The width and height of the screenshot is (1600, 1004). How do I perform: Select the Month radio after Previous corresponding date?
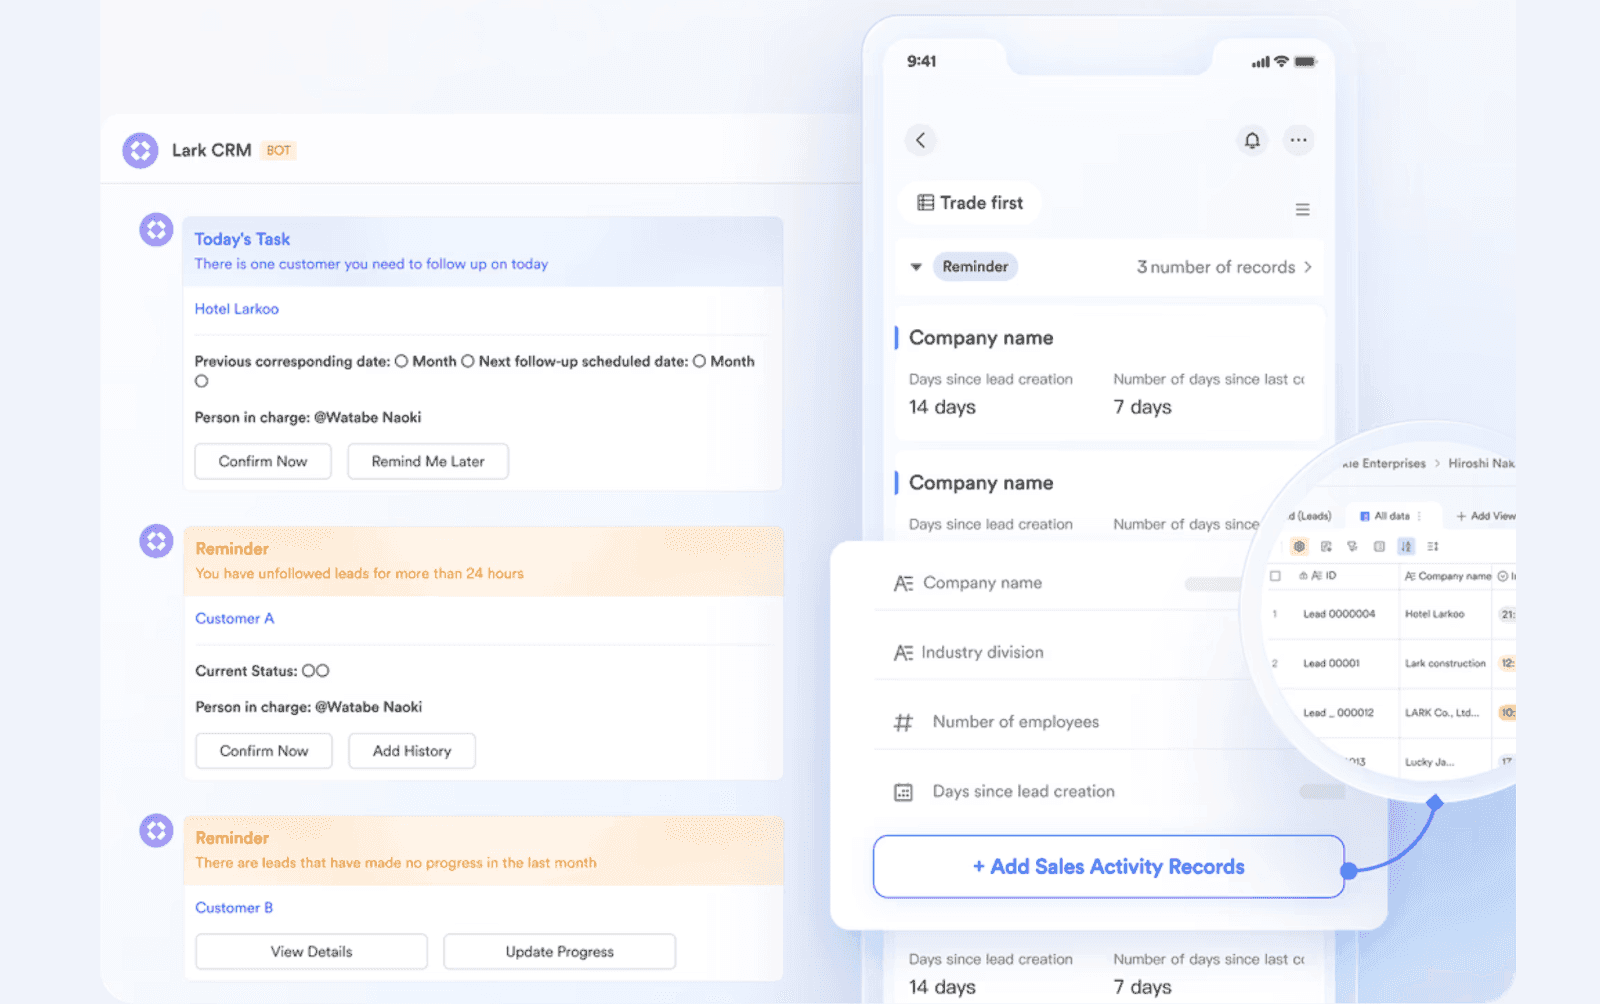[x=403, y=361]
